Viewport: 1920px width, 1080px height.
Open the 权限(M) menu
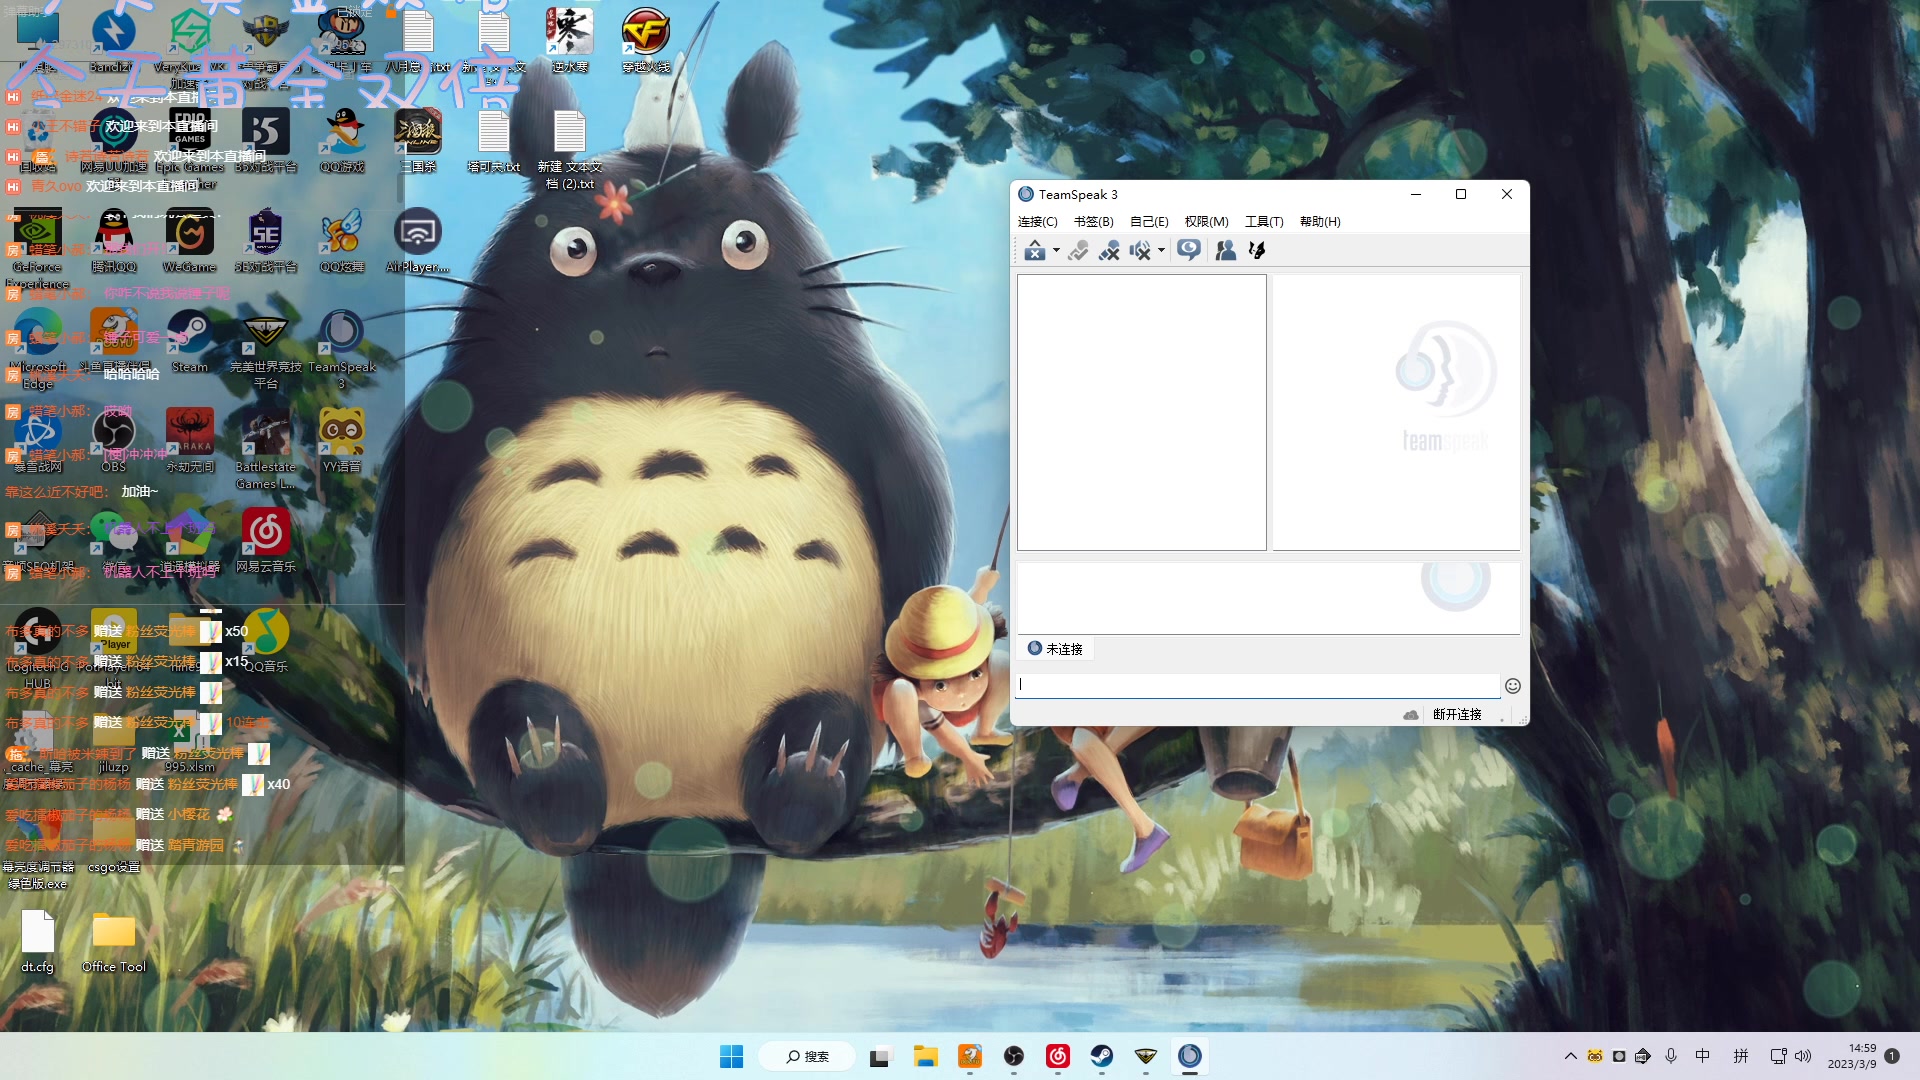coord(1206,222)
